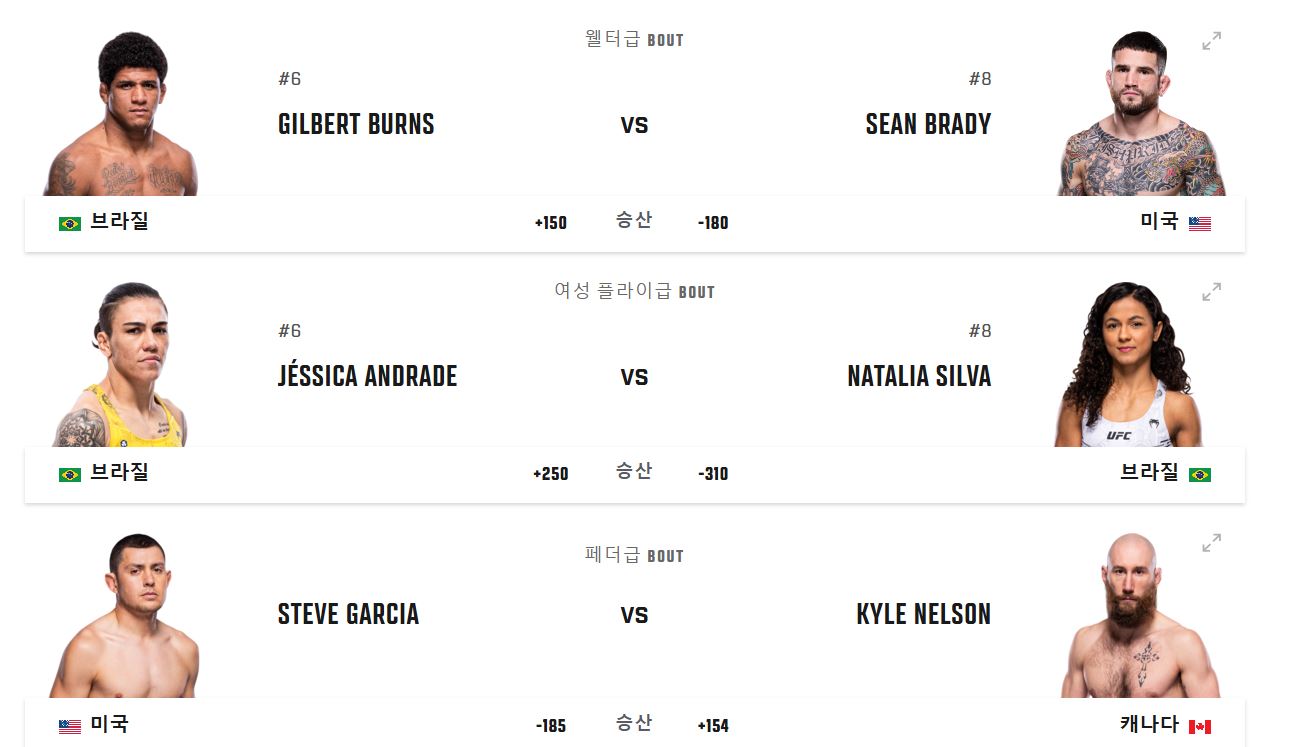The width and height of the screenshot is (1311, 747).
Task: Select the 웰터급 BOUT label
Action: 634,39
